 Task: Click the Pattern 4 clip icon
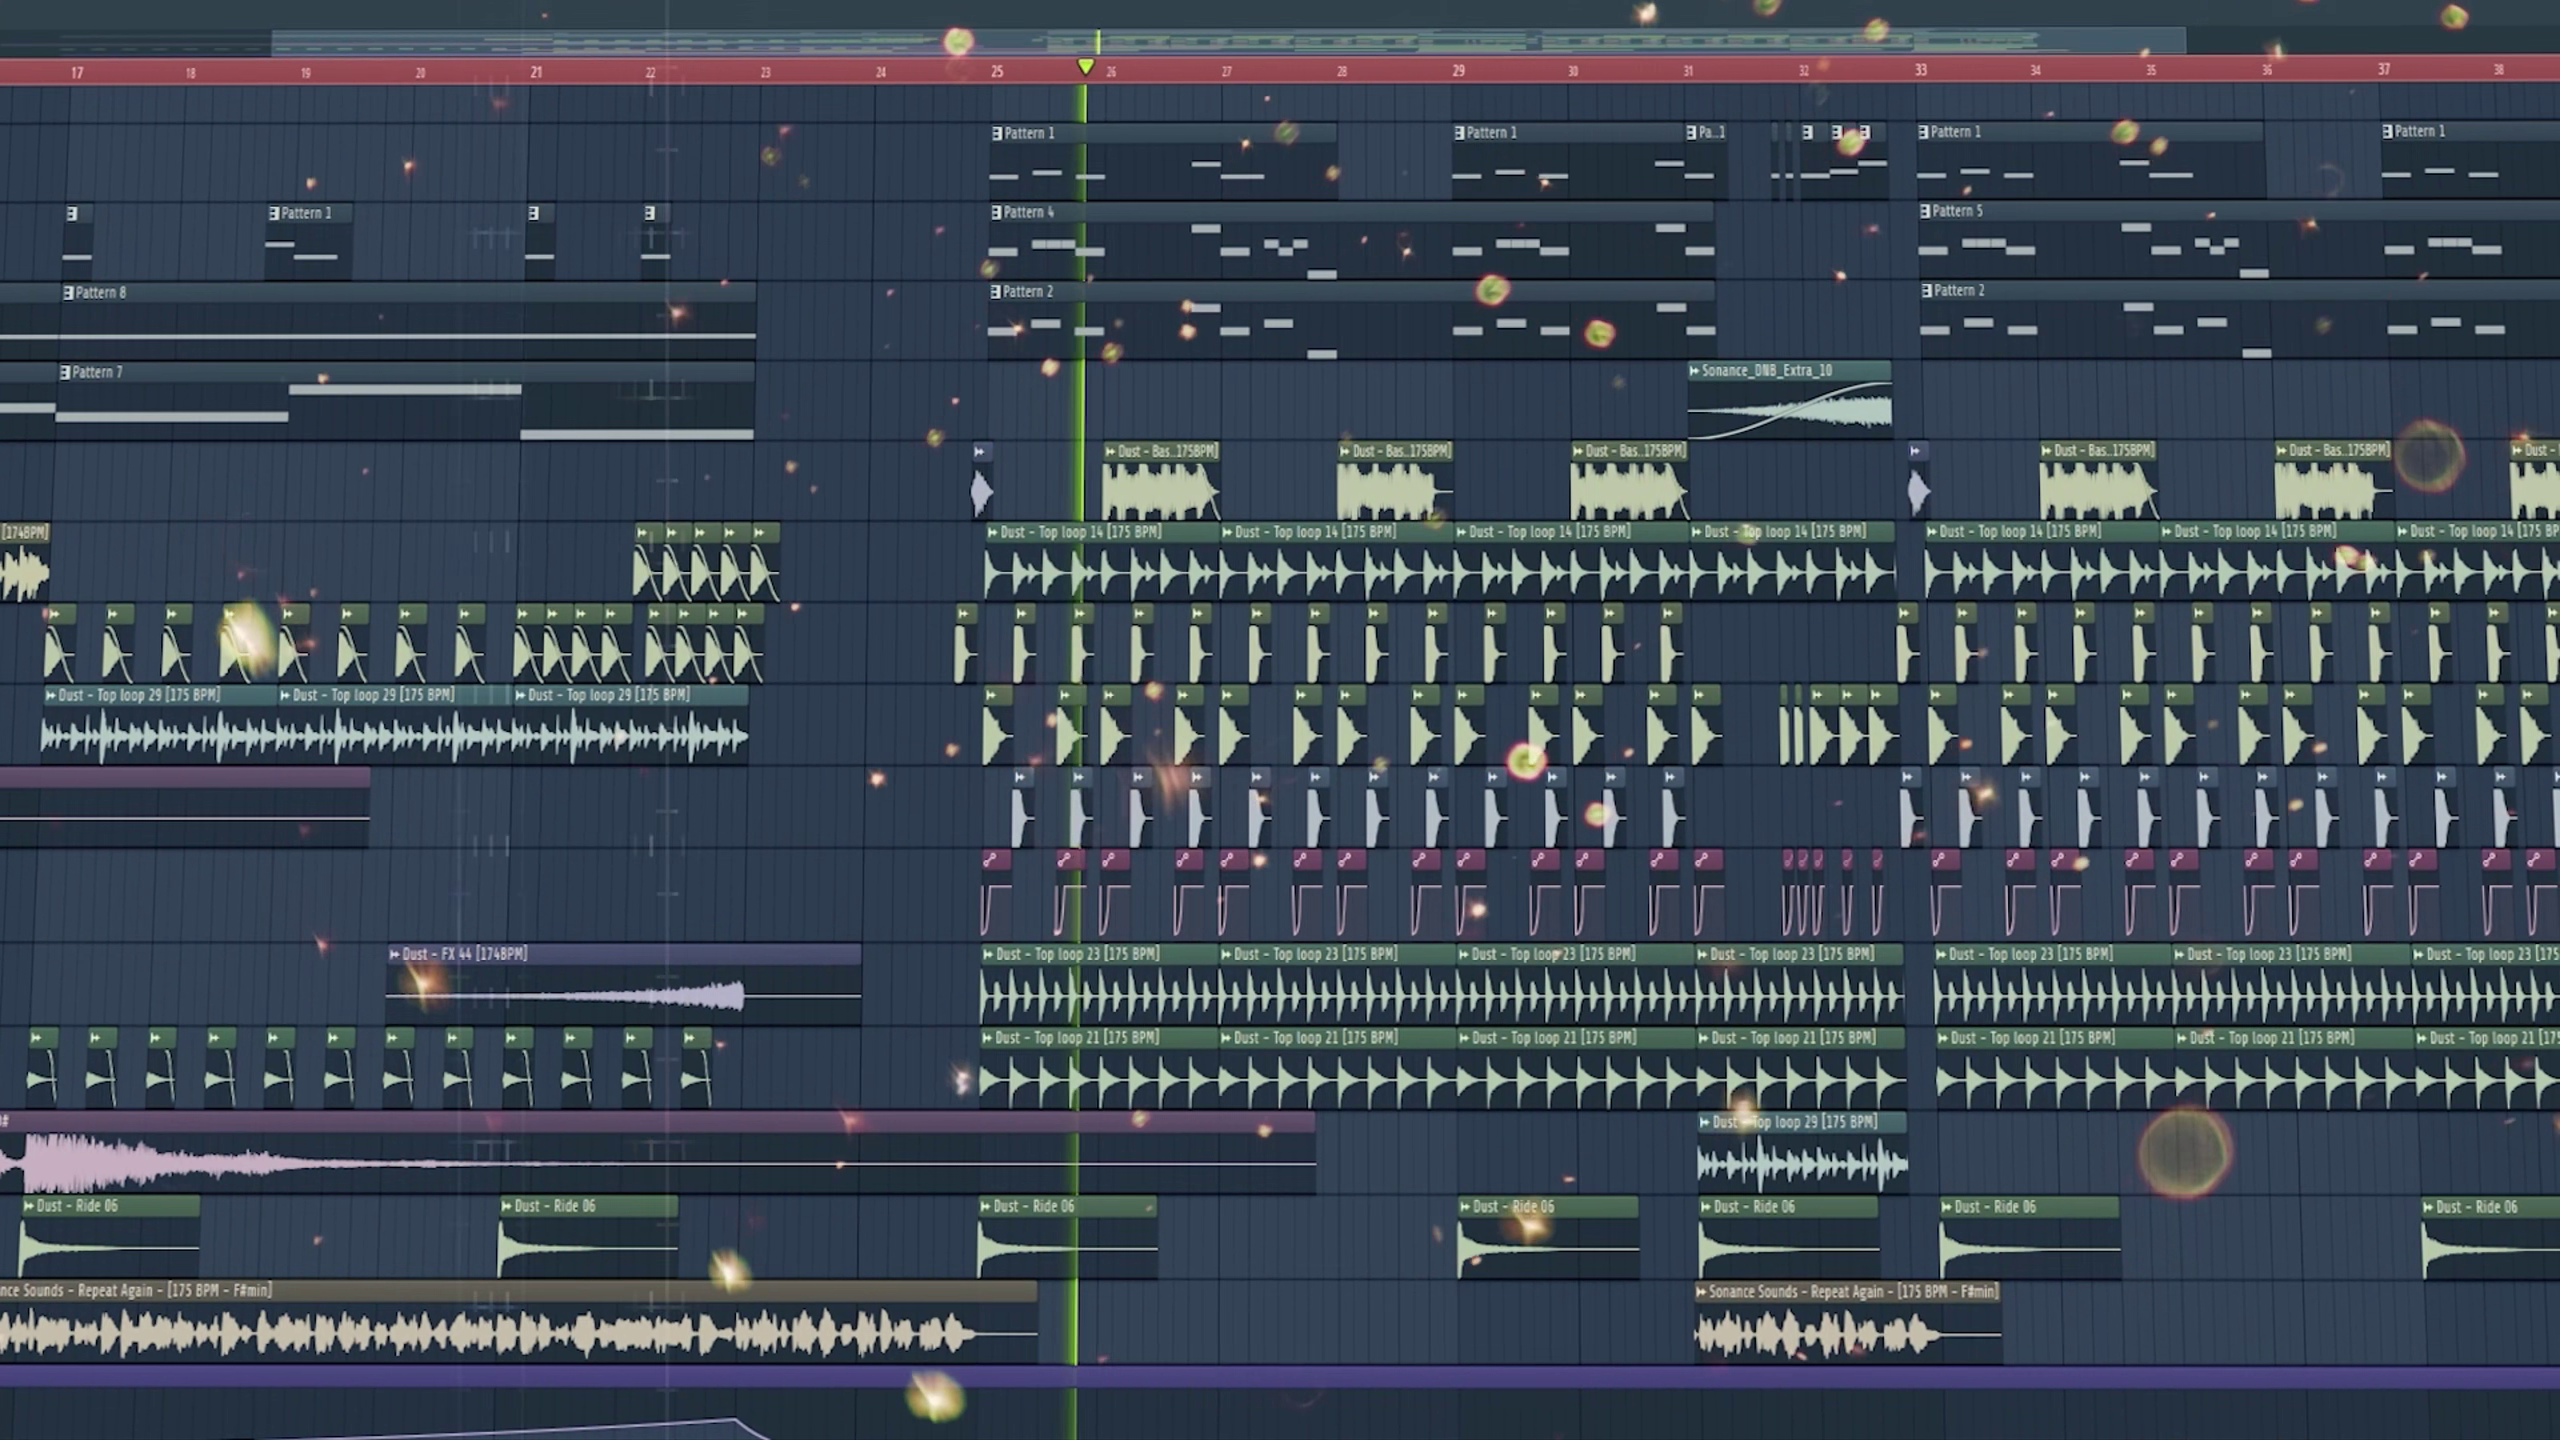click(996, 213)
